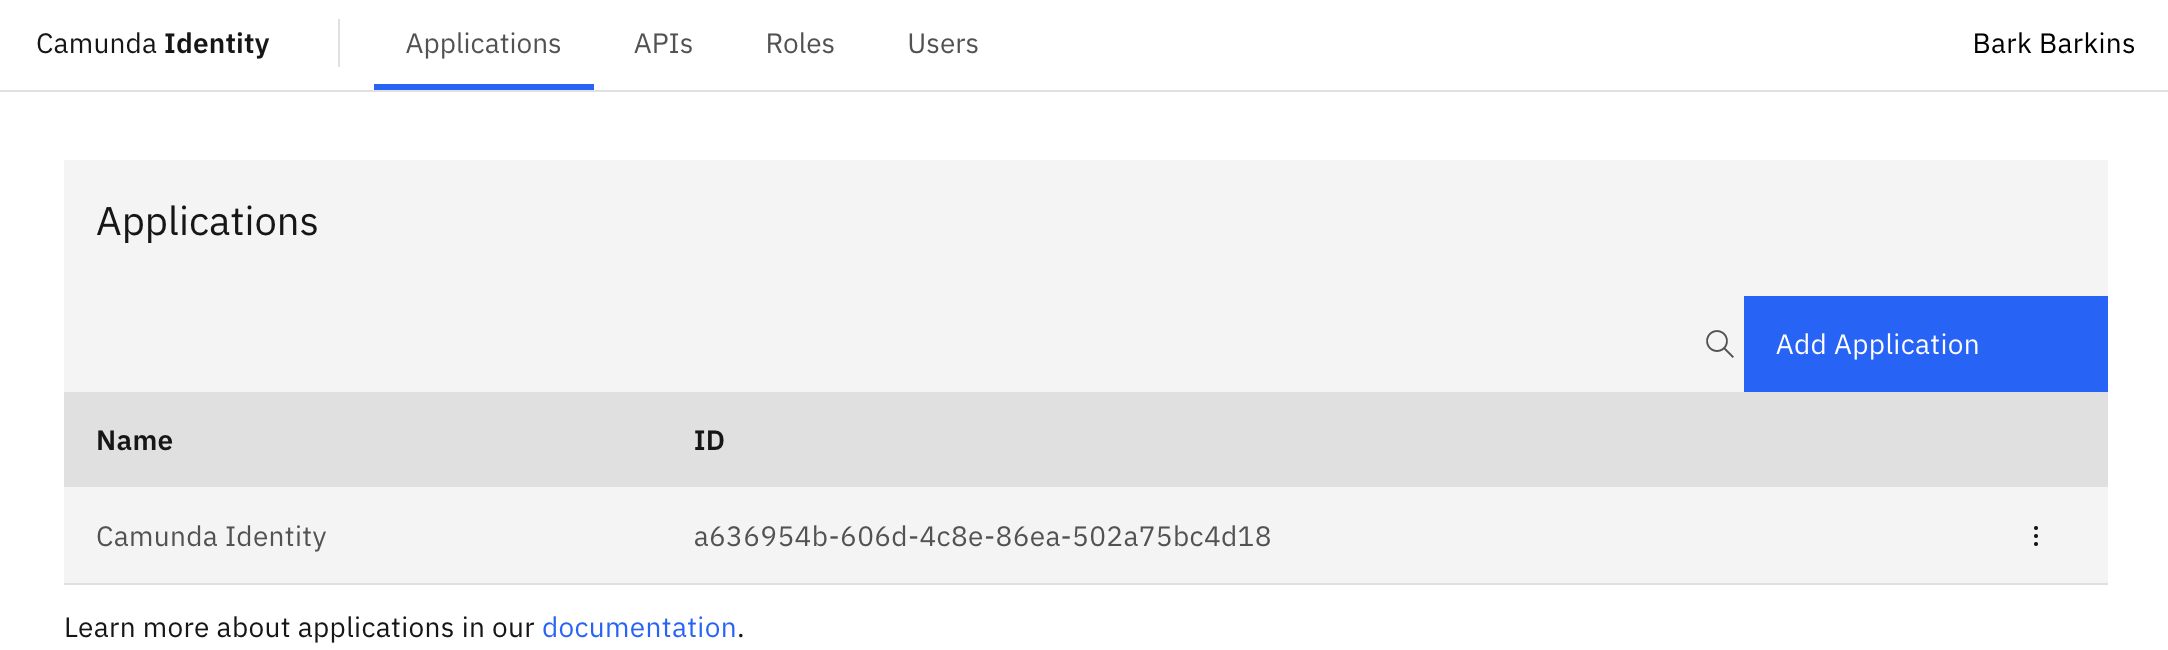Click the application ID a636954b-606d-4c8e-86ea-502a75bc4d18

(x=981, y=536)
